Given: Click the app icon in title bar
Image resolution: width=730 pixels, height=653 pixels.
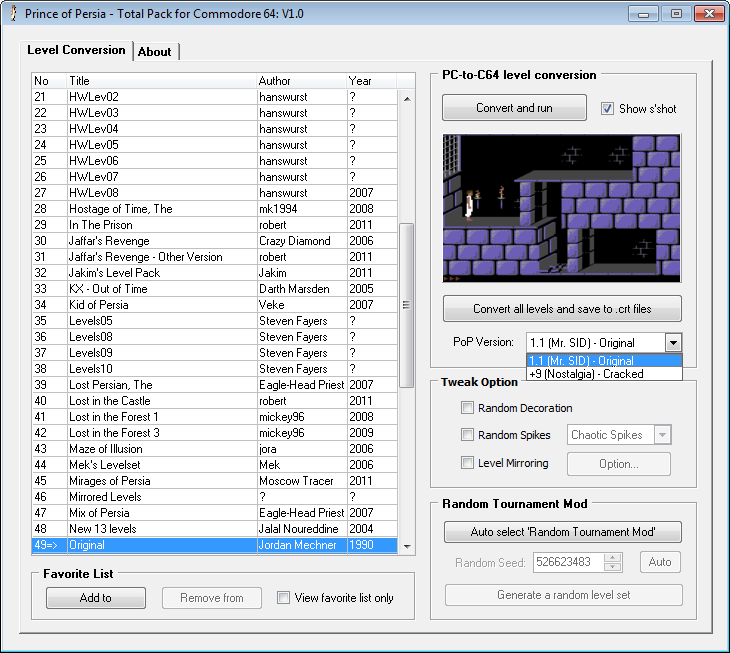Looking at the screenshot, I should point(13,14).
